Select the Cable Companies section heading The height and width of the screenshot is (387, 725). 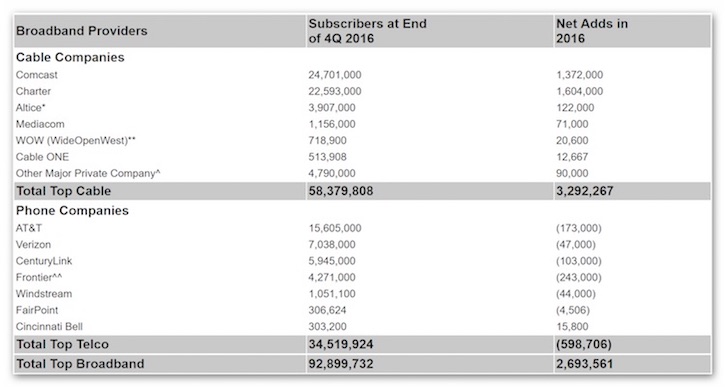click(70, 57)
